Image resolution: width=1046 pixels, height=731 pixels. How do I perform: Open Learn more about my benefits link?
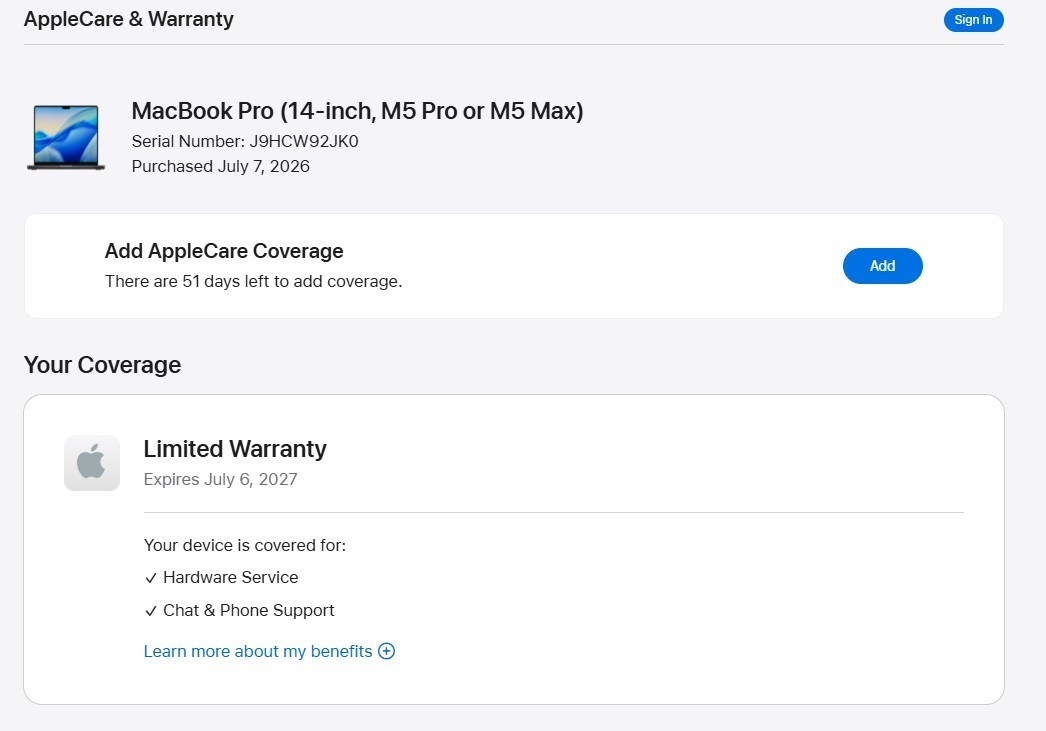coord(258,651)
